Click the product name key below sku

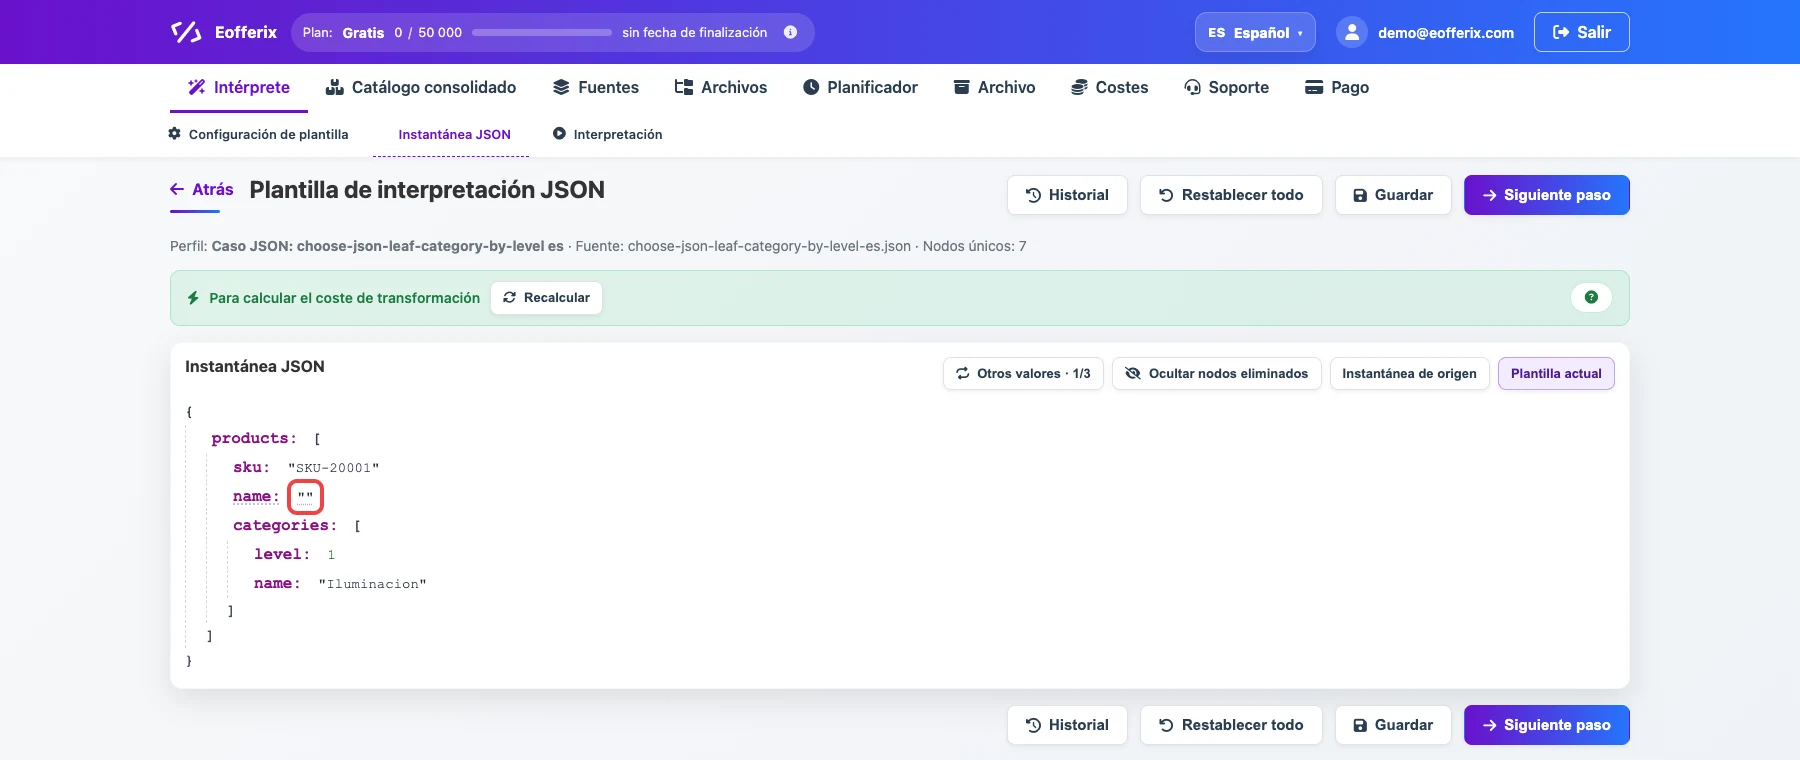[x=256, y=496]
